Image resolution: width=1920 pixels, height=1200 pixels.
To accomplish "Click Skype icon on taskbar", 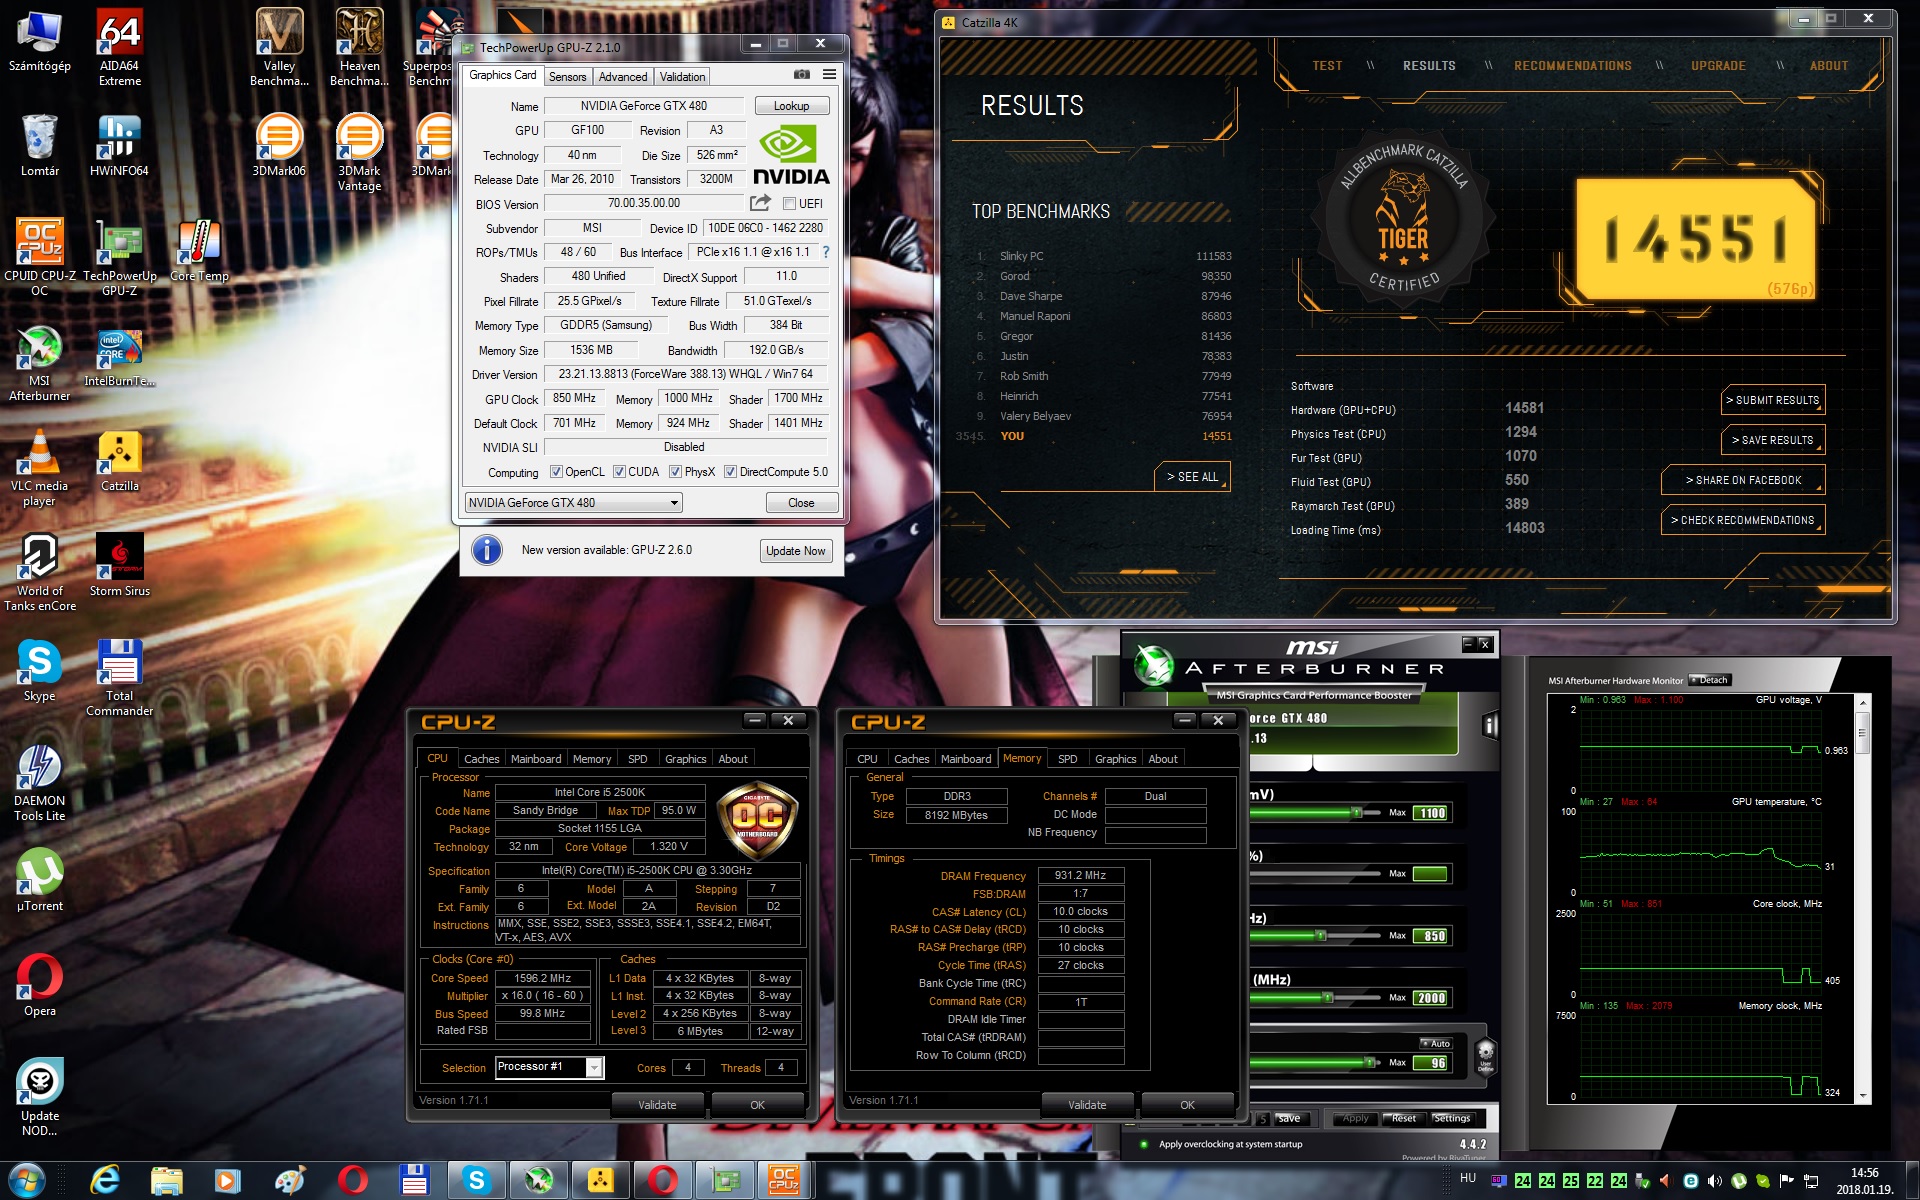I will [x=476, y=1181].
